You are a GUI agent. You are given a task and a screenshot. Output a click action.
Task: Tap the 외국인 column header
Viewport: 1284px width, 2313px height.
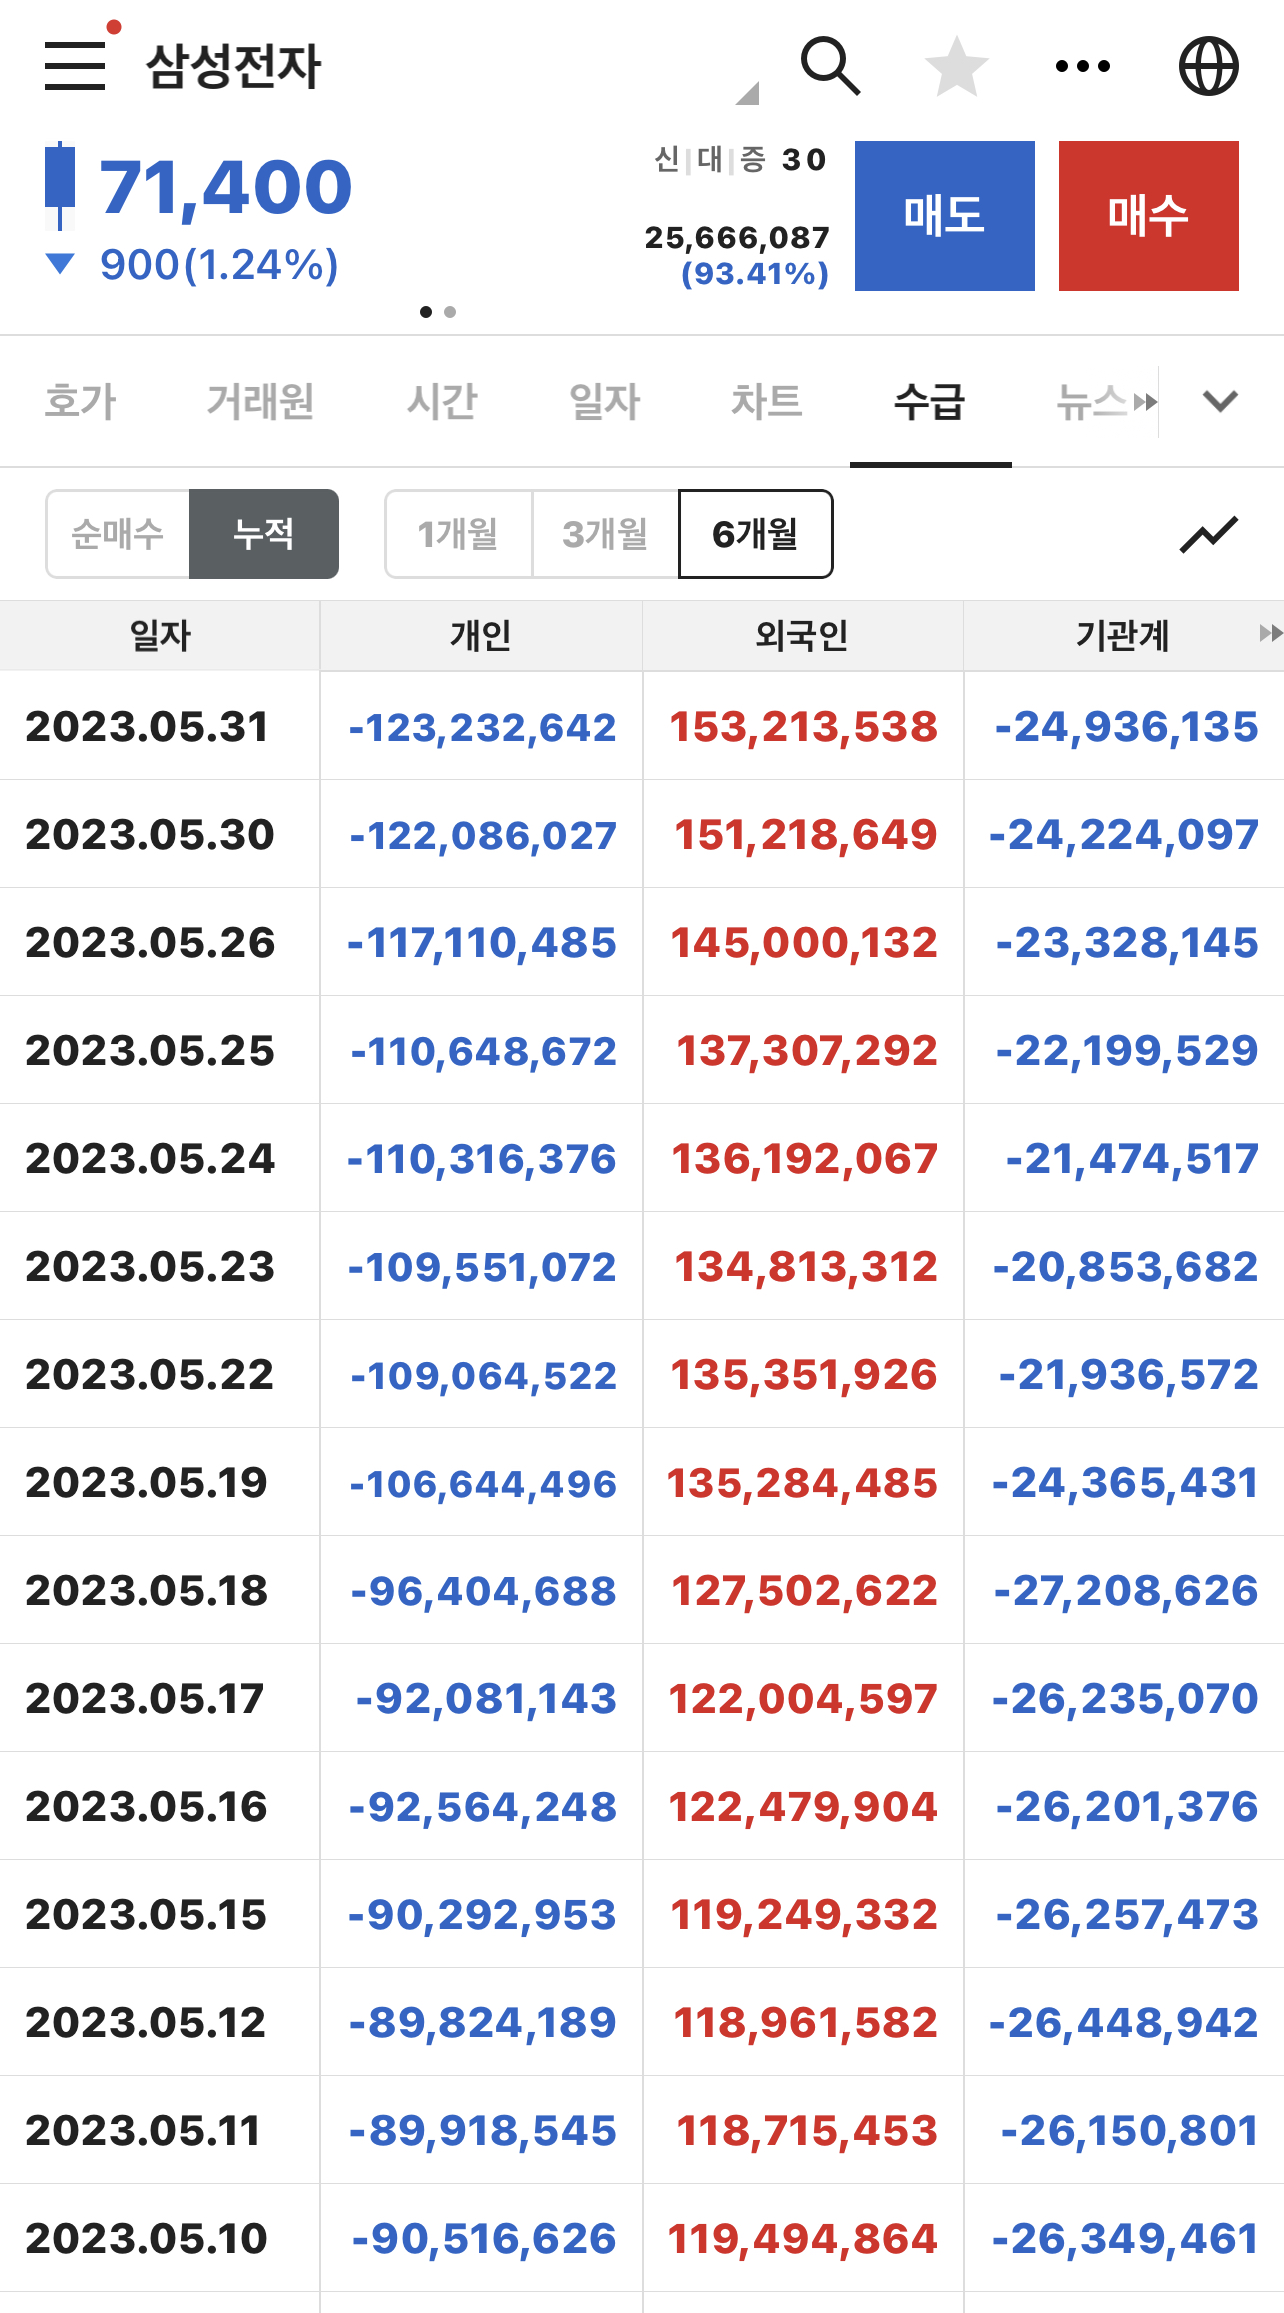[x=802, y=635]
